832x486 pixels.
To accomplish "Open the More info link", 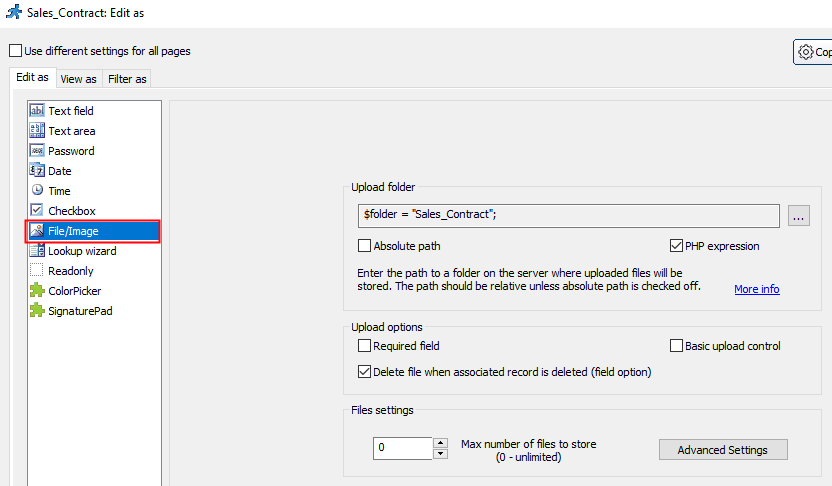I will (756, 289).
